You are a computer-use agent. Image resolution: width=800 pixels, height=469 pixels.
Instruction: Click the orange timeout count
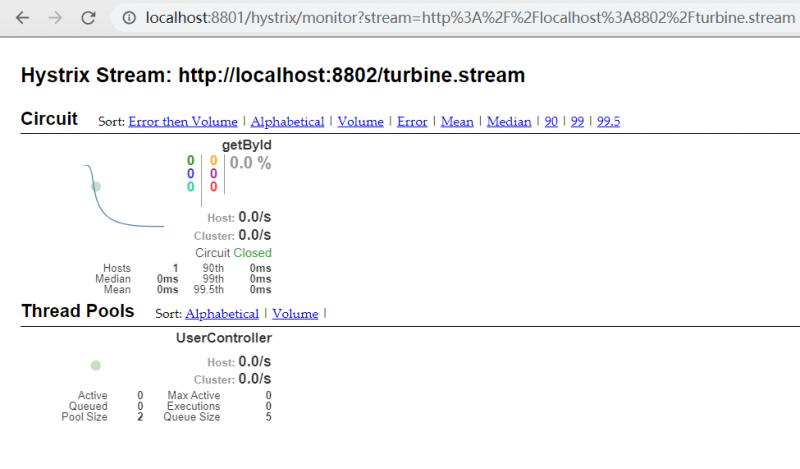[213, 160]
